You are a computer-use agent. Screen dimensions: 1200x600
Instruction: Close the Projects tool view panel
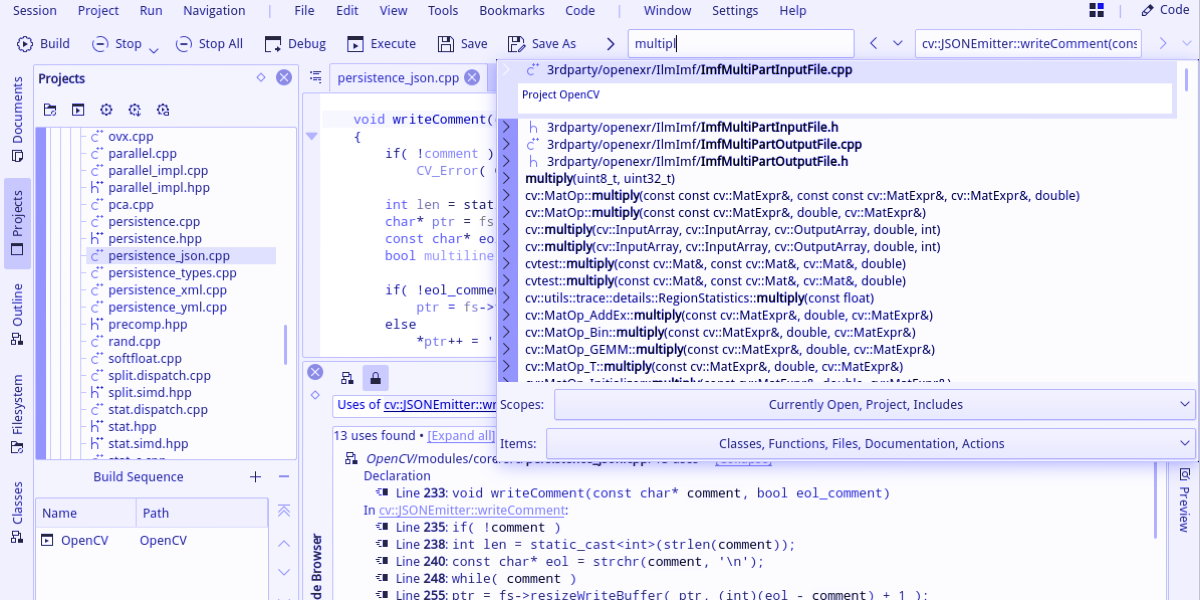pyautogui.click(x=284, y=78)
